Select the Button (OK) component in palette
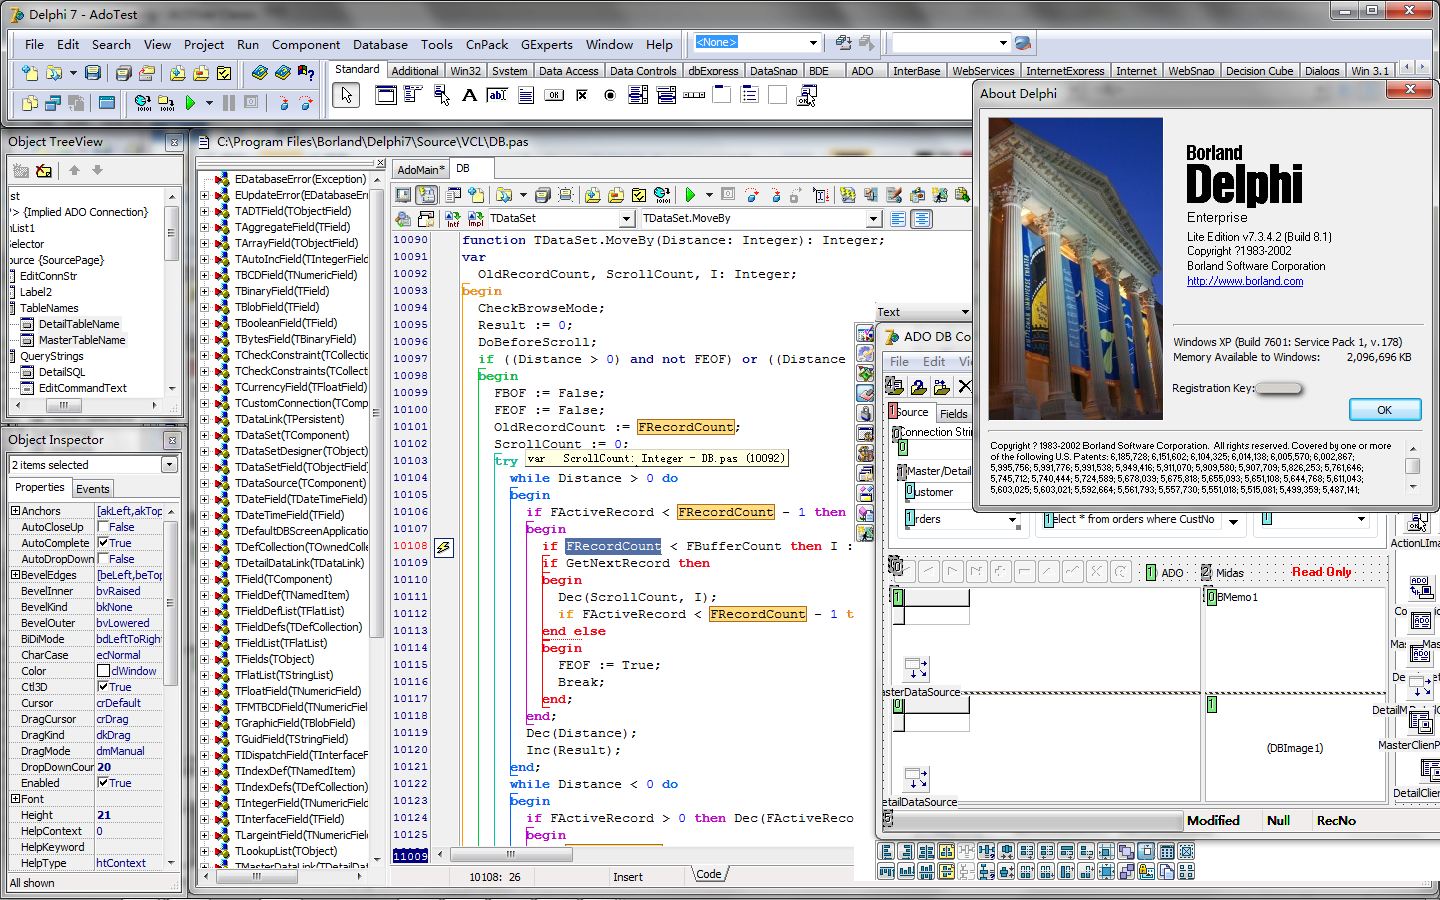Viewport: 1440px width, 900px height. [x=554, y=95]
